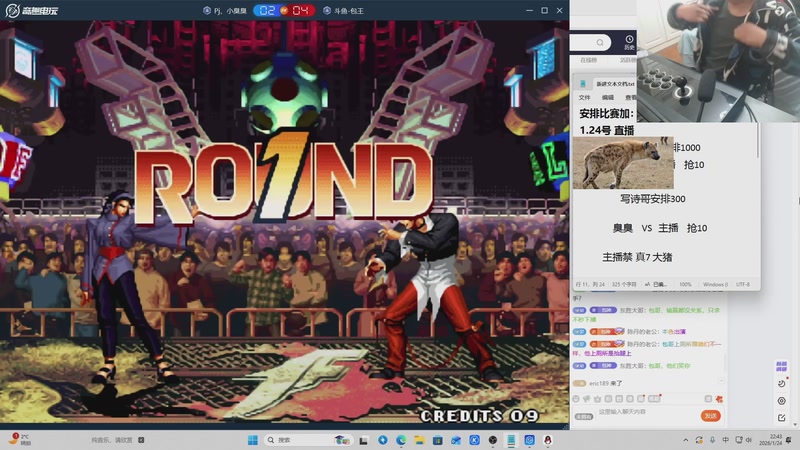Open the History (历史) clock icon
This screenshot has width=800, height=450.
(630, 42)
